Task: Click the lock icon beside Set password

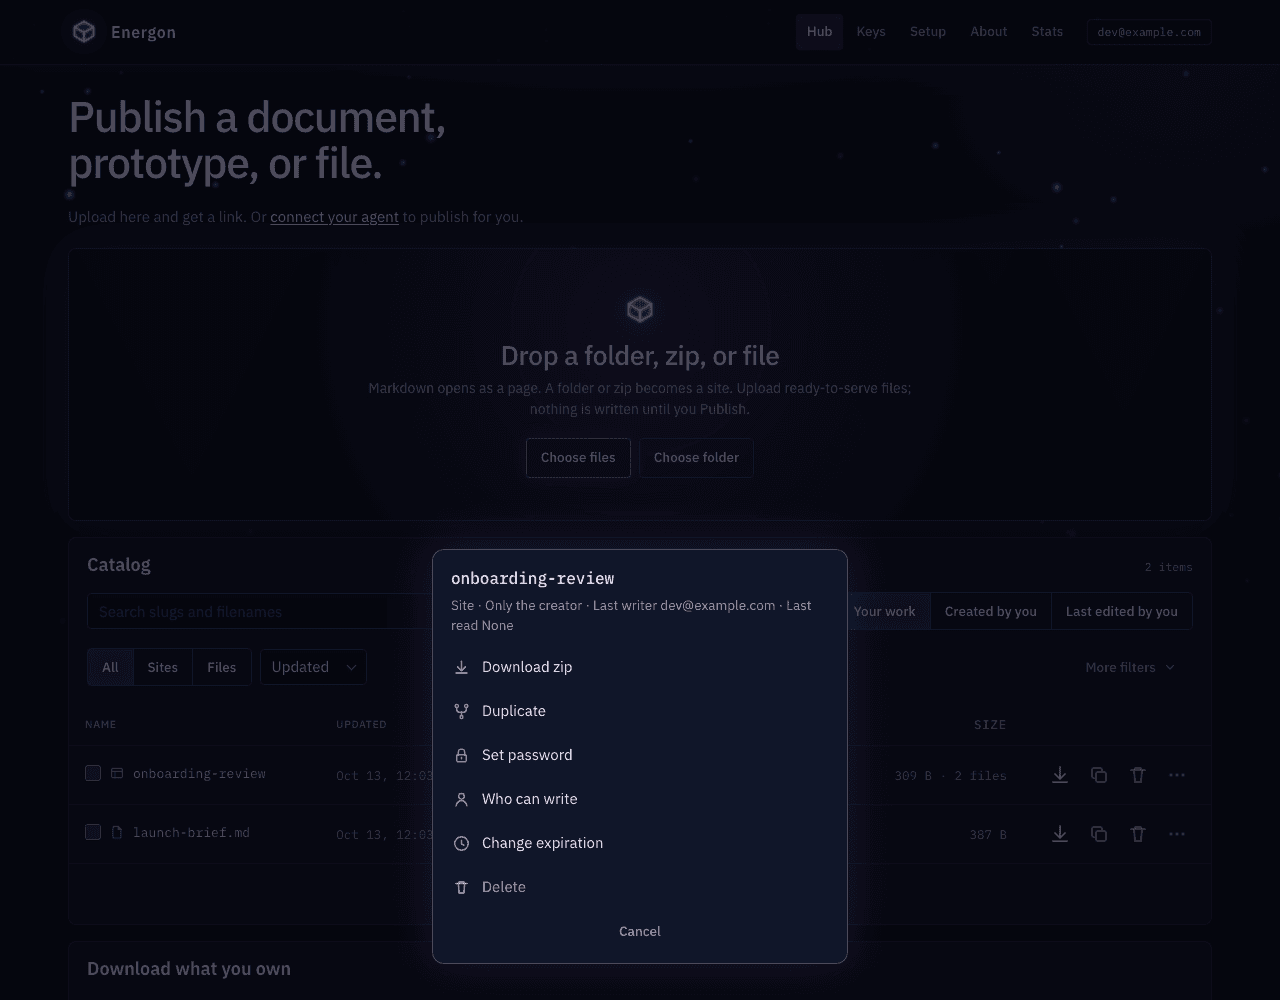Action: (461, 755)
